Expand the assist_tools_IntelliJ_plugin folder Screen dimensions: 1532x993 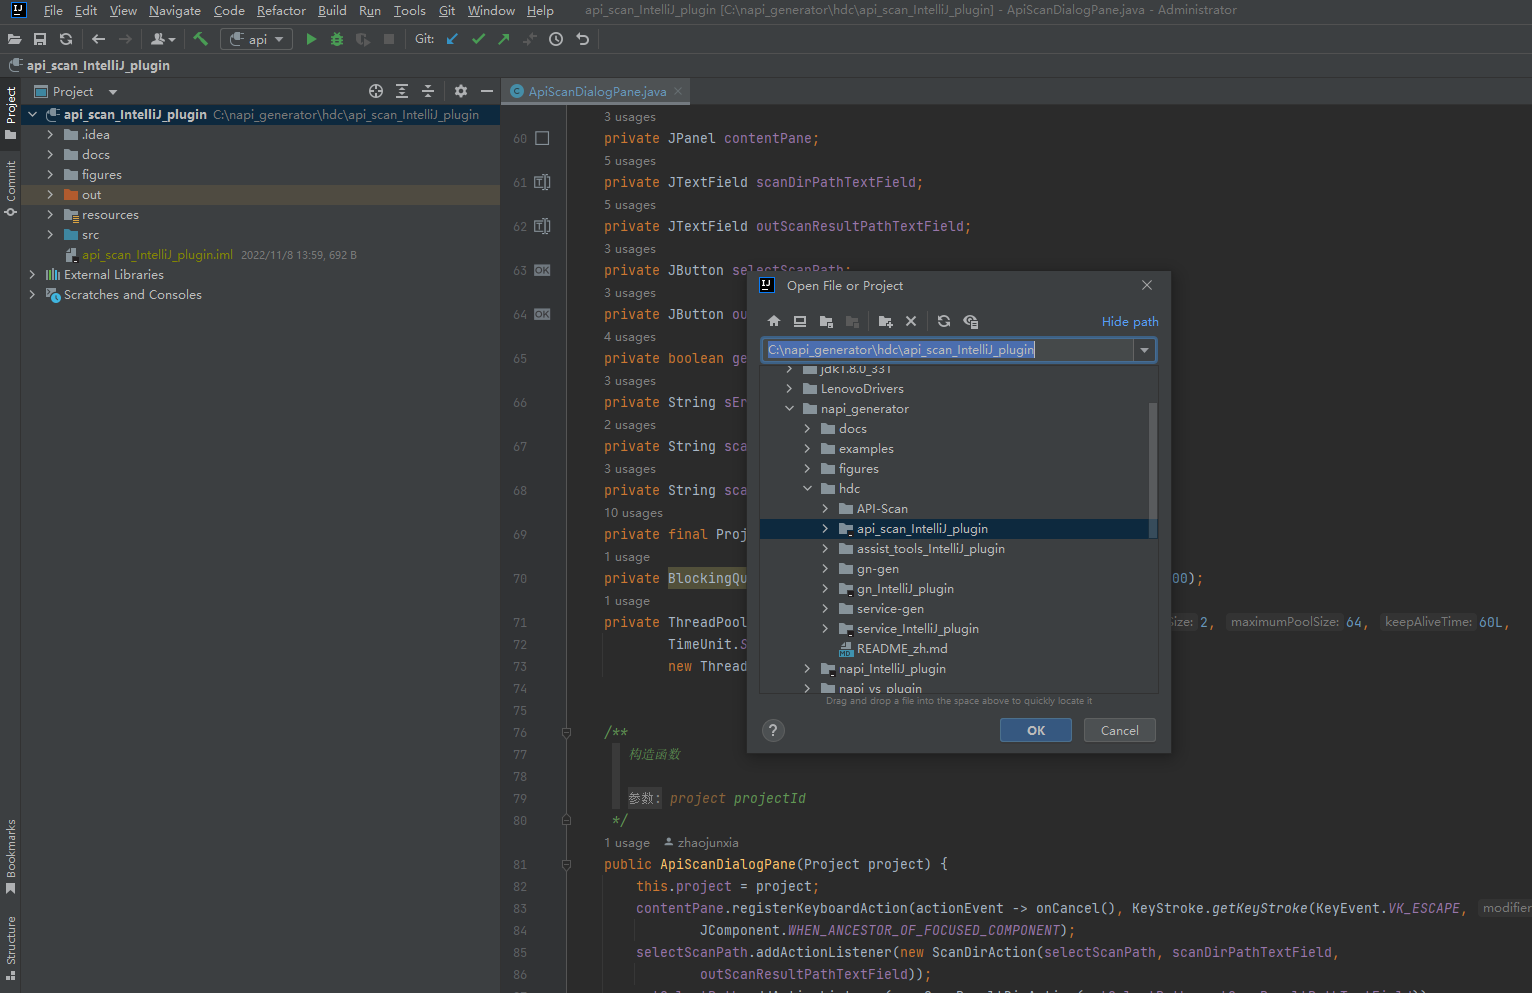(x=825, y=549)
